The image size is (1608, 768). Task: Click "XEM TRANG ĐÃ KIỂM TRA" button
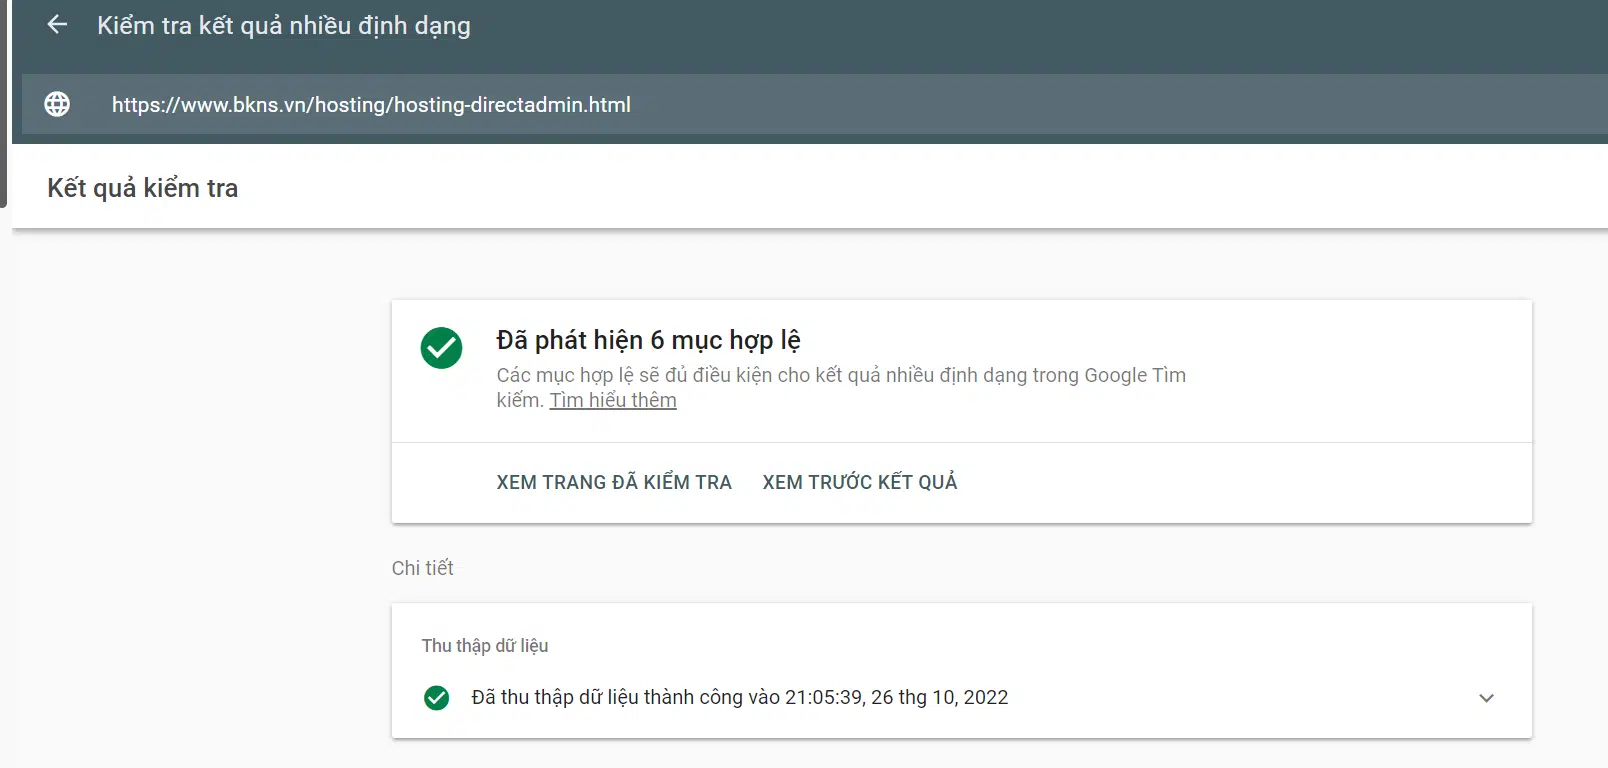[614, 482]
